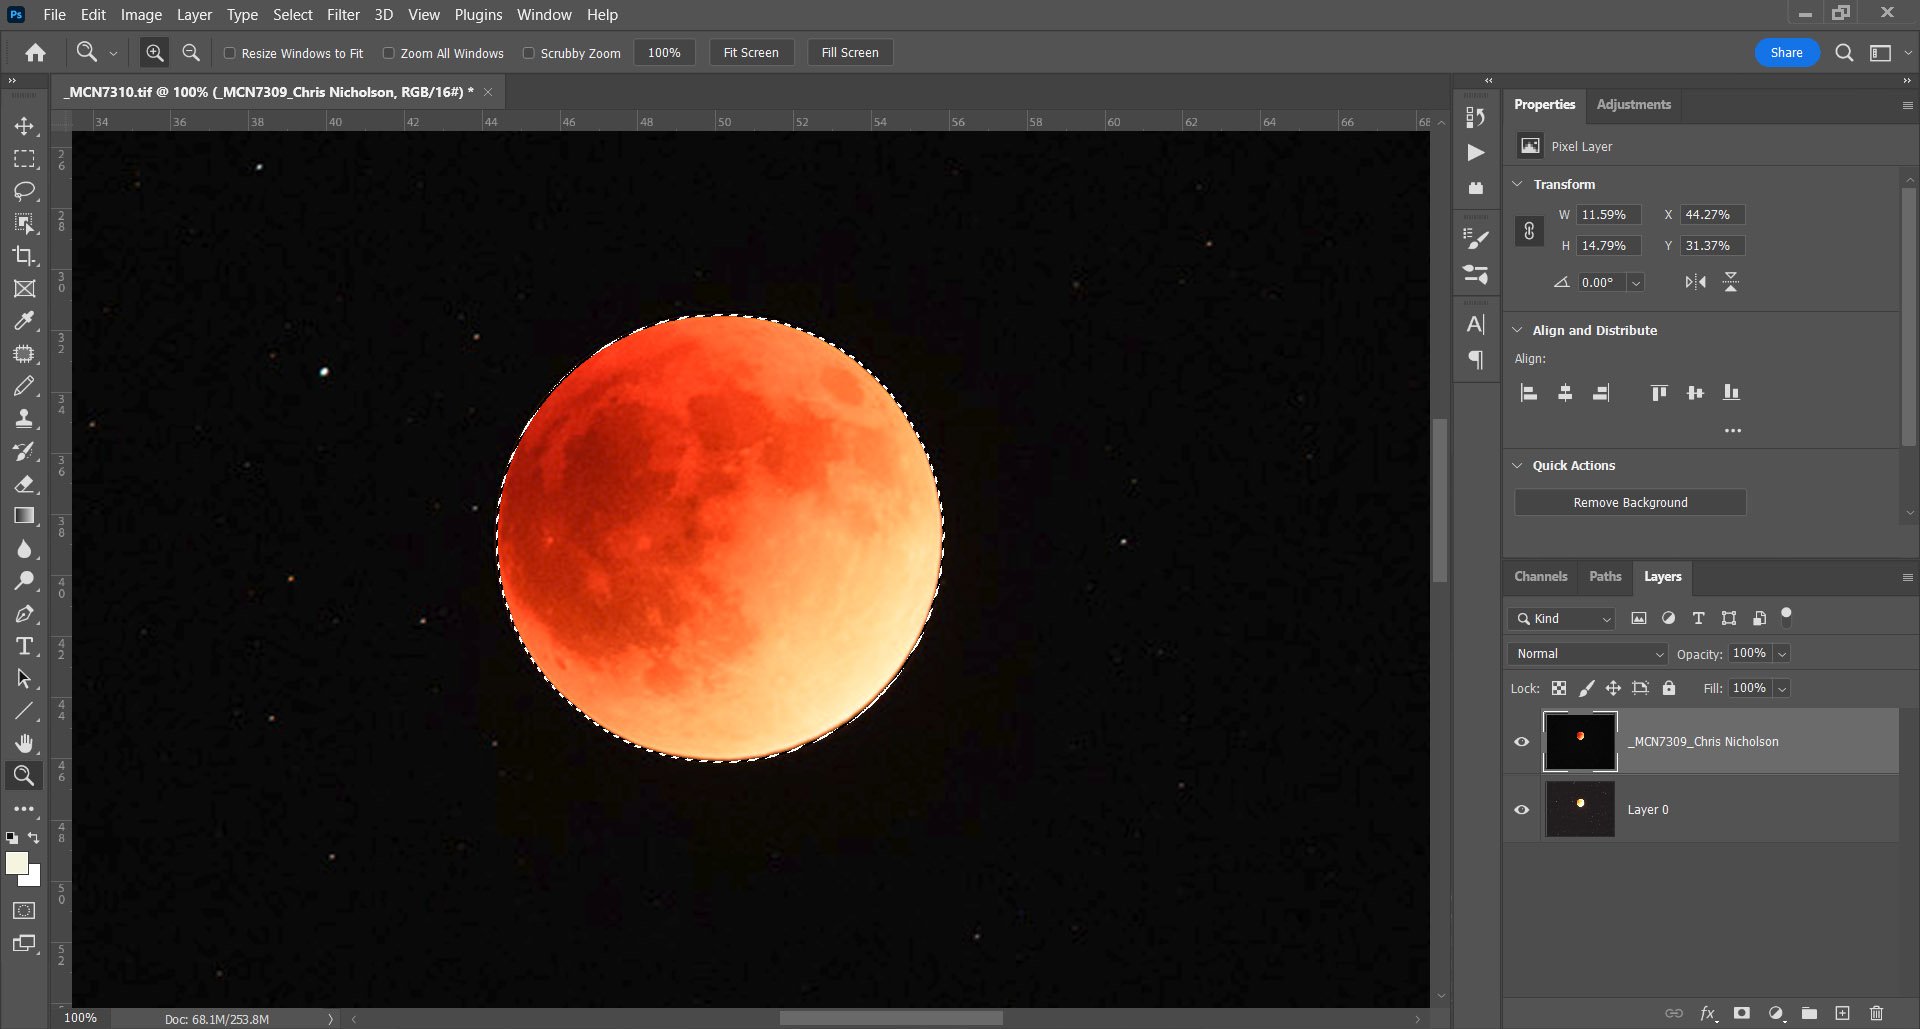The image size is (1920, 1029).
Task: Switch to the Paths tab
Action: click(1605, 577)
